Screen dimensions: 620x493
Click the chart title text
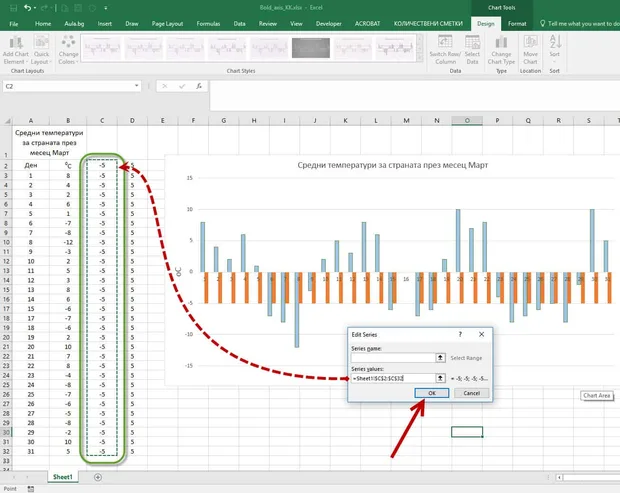(393, 165)
